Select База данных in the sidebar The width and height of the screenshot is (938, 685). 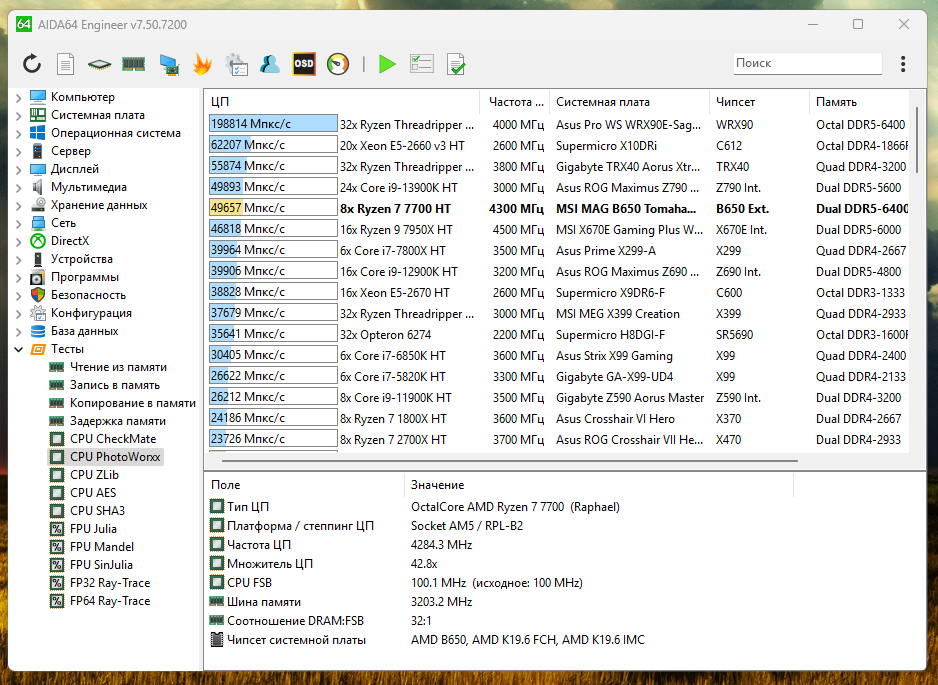84,330
